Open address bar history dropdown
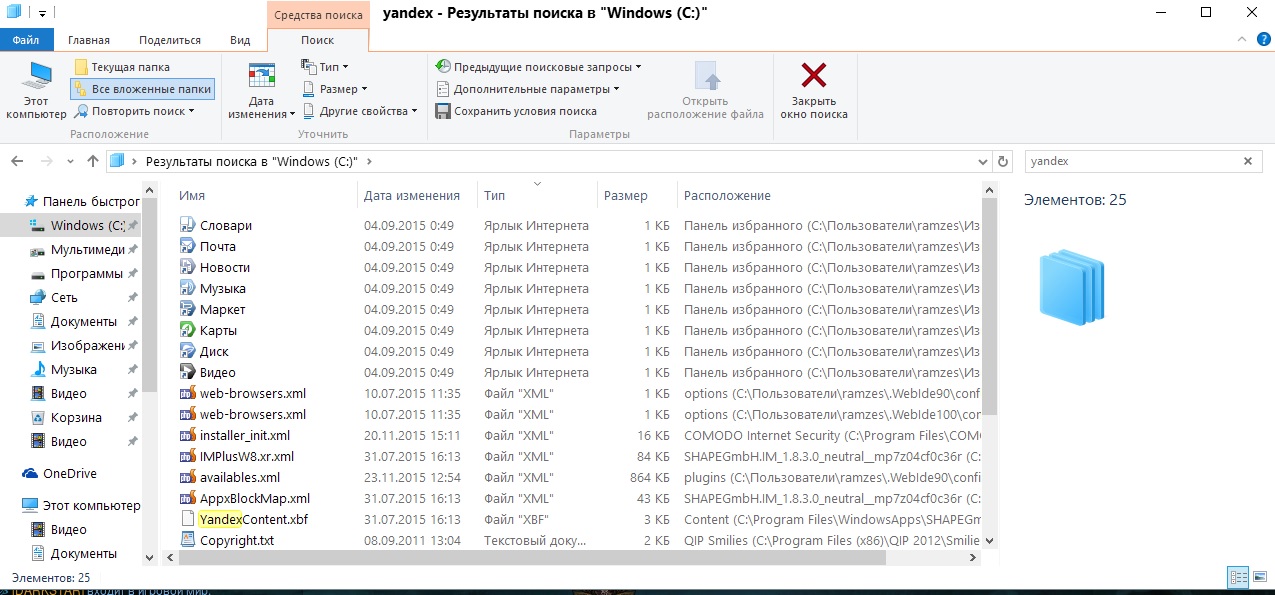This screenshot has height=595, width=1275. click(983, 161)
